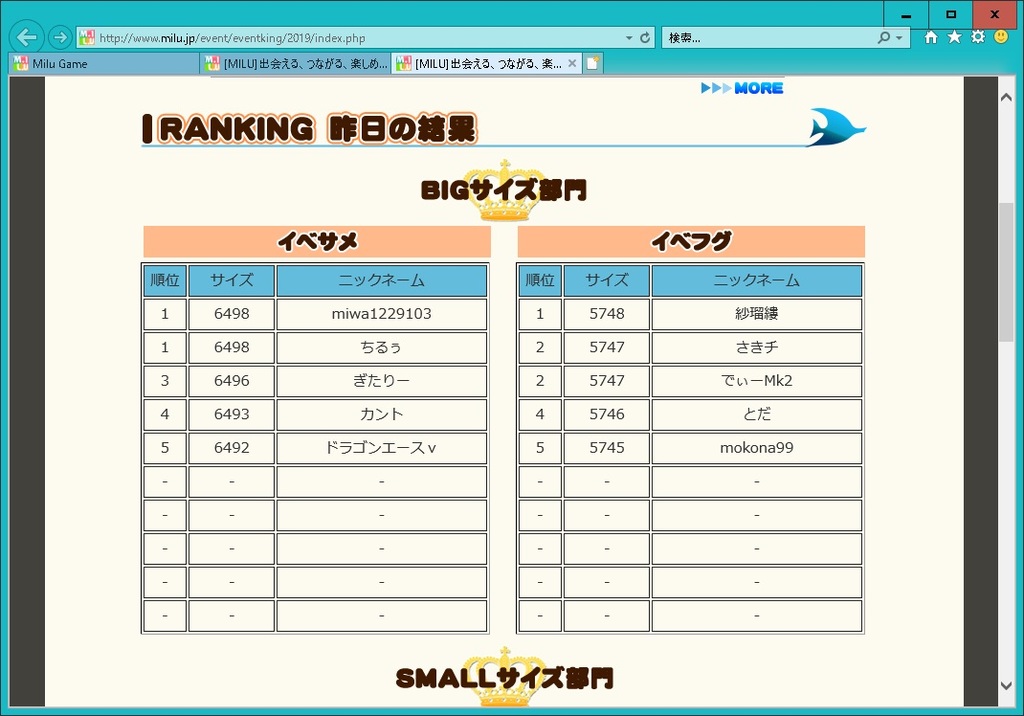Click the search magnifier icon
The width and height of the screenshot is (1024, 716).
[883, 38]
